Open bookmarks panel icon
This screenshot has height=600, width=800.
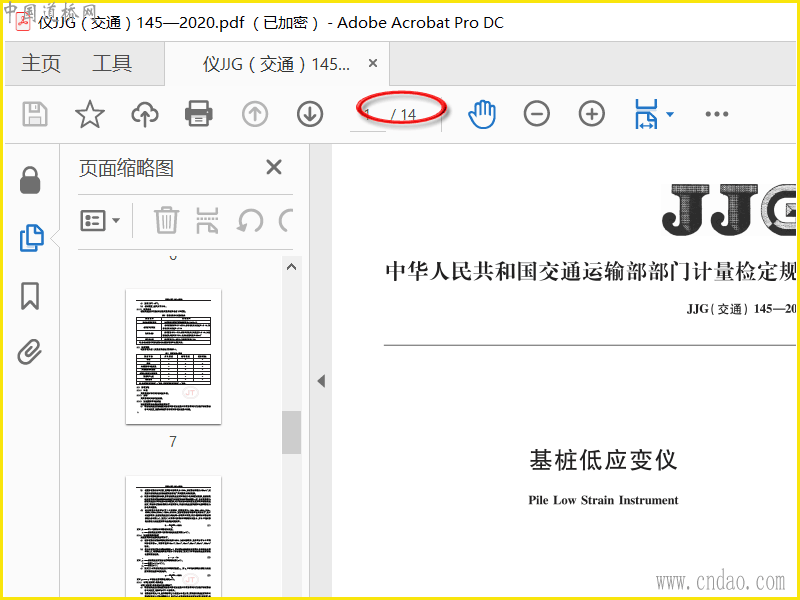click(30, 296)
